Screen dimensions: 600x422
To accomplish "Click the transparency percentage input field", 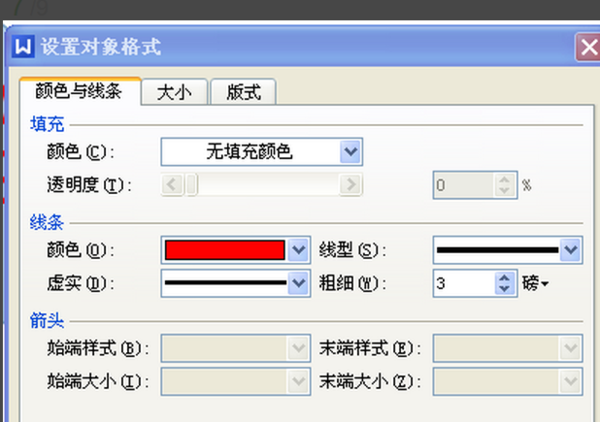I will coord(464,185).
